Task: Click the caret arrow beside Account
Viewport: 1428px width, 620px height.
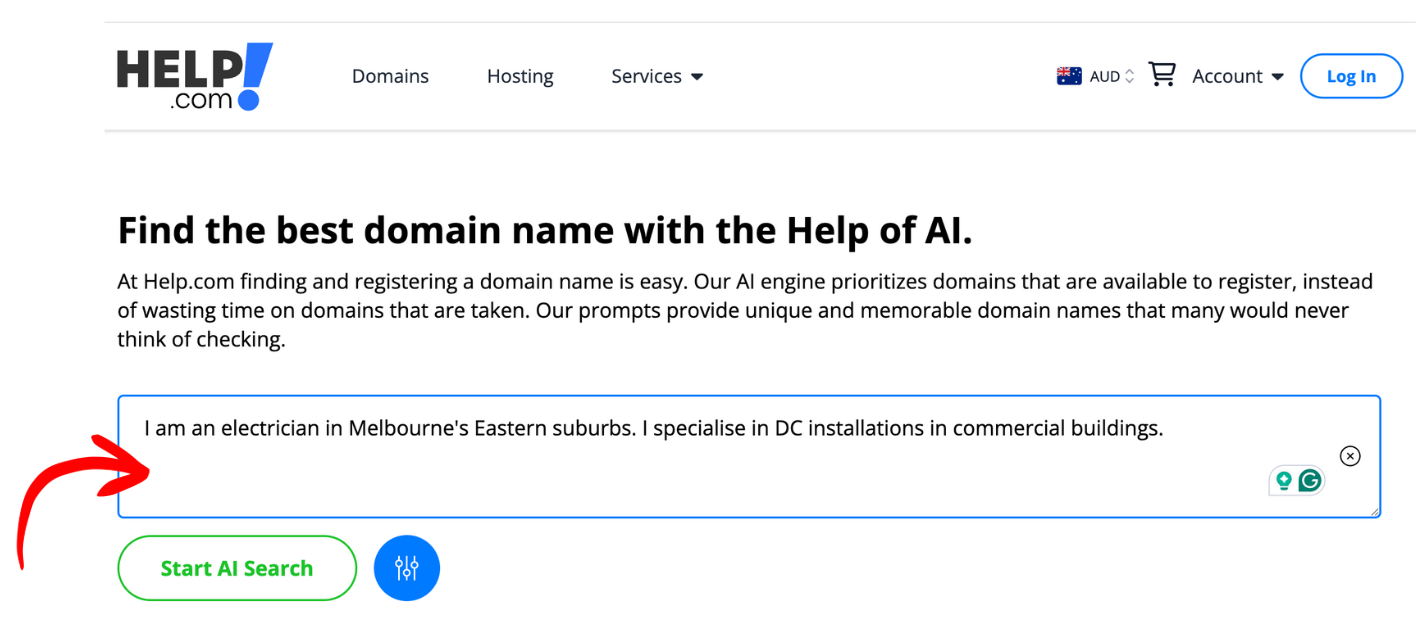Action: click(x=1277, y=77)
